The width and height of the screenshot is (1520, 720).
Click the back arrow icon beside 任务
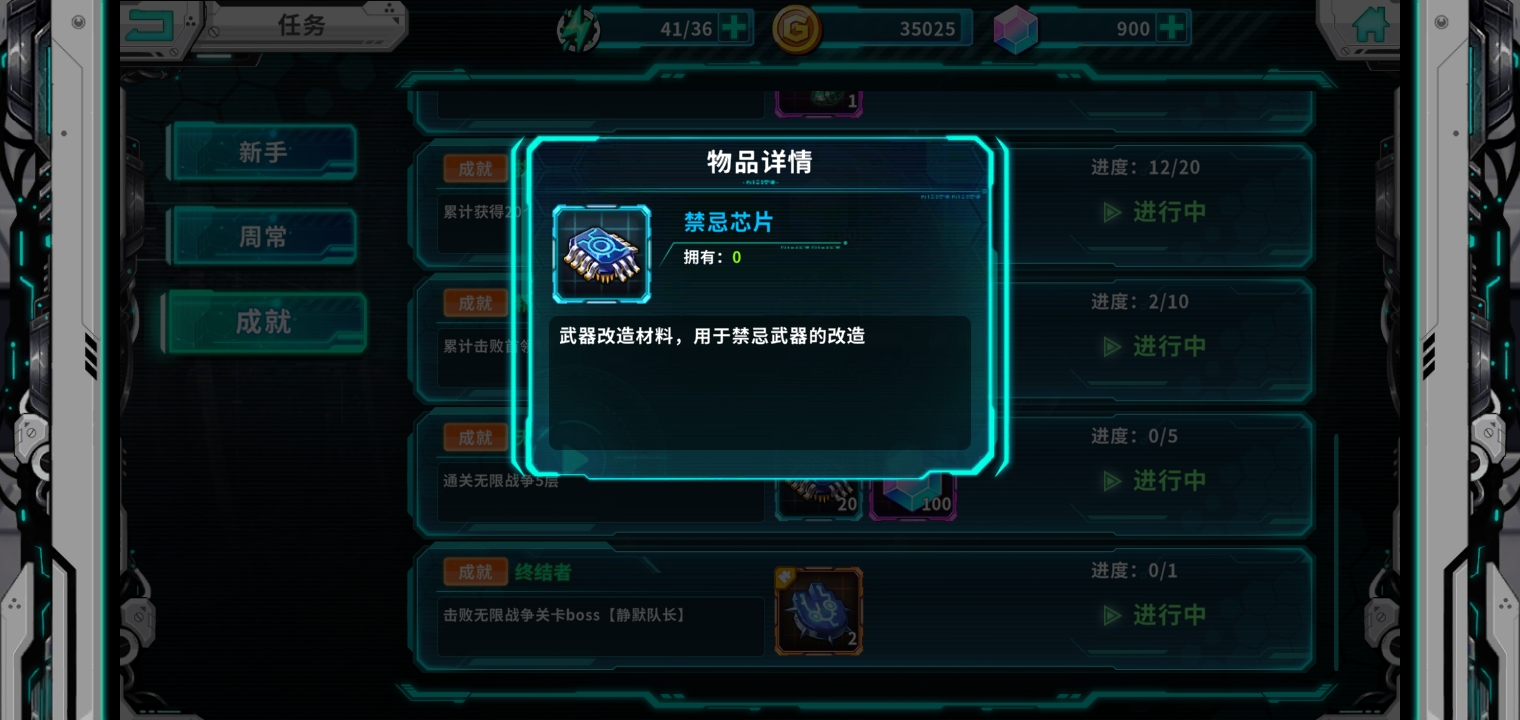point(151,24)
